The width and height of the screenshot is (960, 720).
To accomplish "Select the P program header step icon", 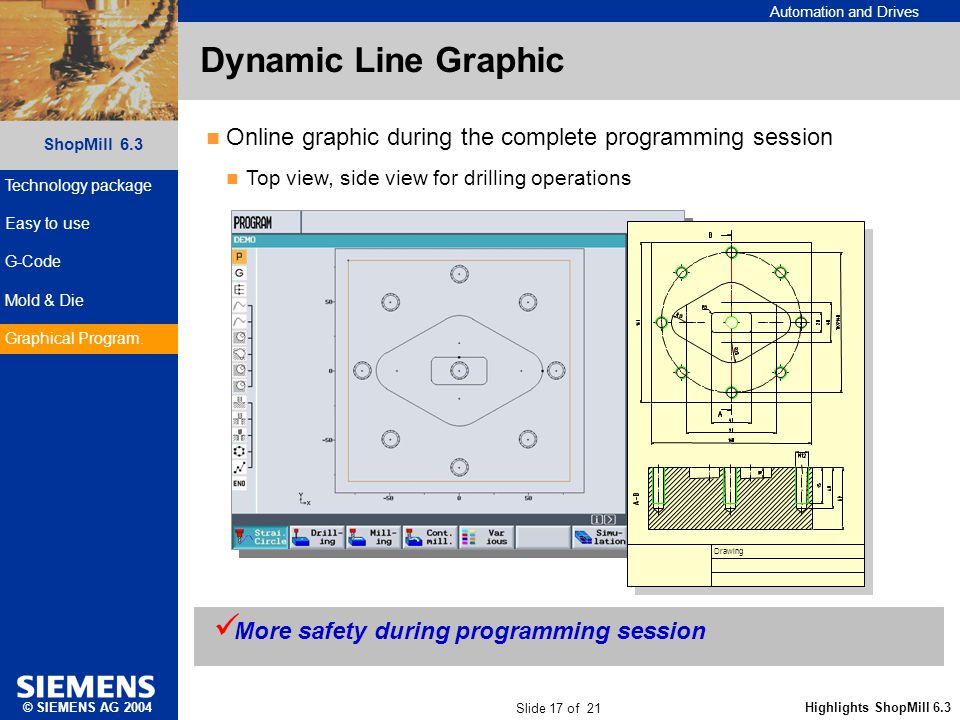I will click(x=239, y=257).
